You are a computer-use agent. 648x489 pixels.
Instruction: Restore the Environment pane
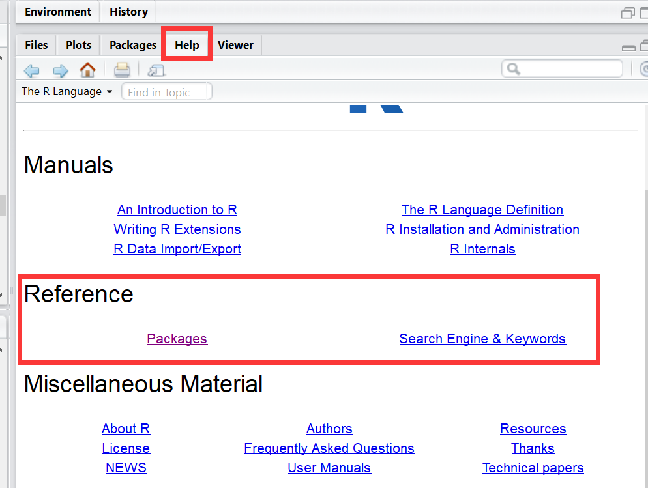coord(628,13)
